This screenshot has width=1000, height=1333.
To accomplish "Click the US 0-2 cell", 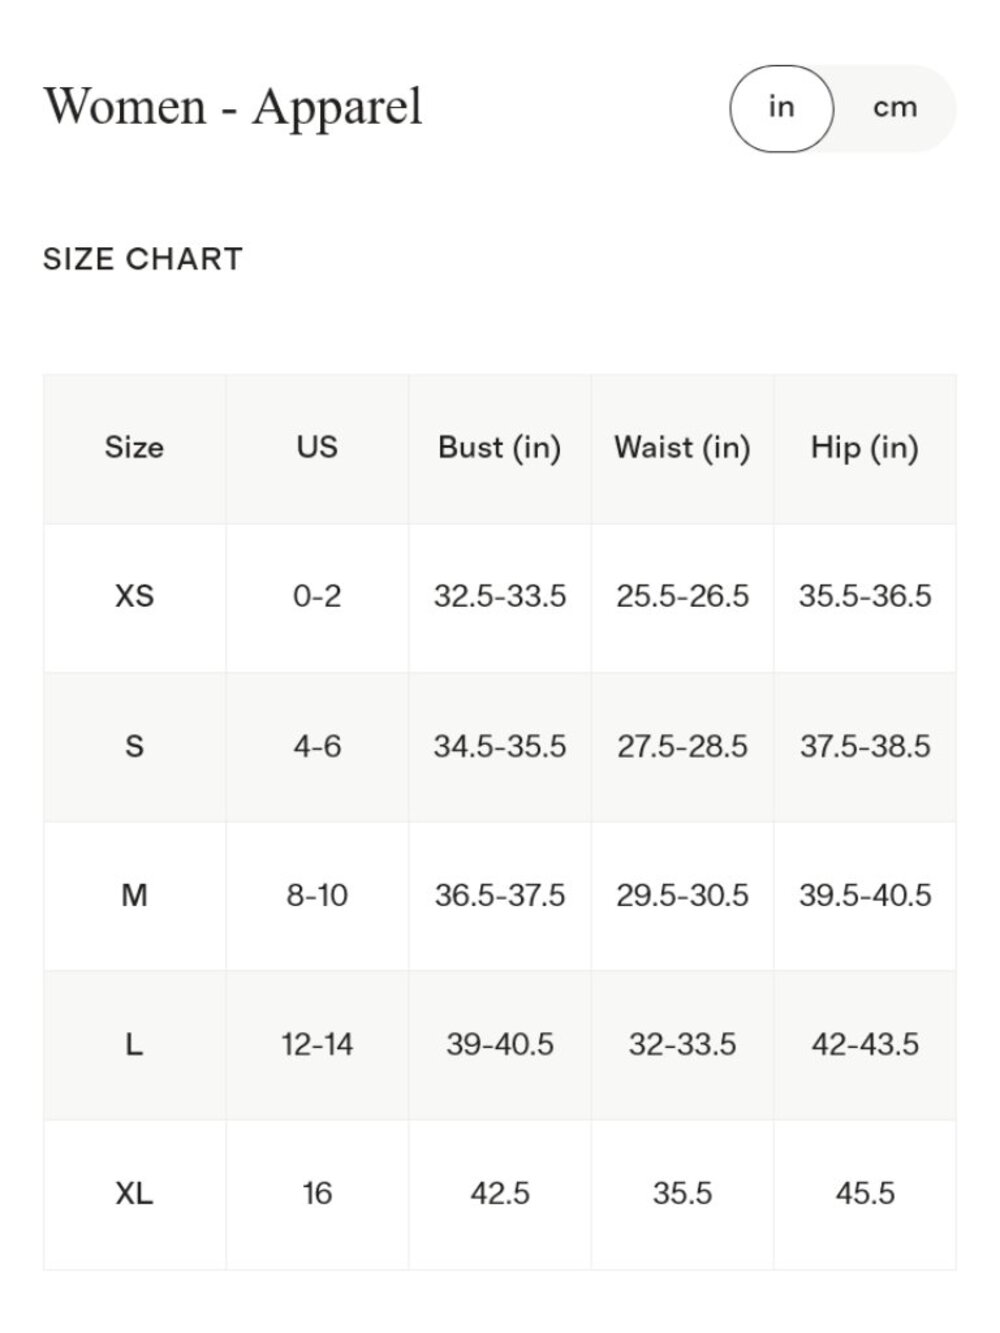I will (317, 597).
